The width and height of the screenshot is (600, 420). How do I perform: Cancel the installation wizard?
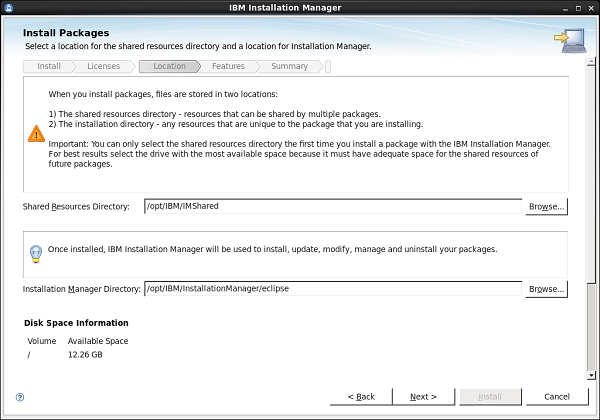pyautogui.click(x=557, y=397)
